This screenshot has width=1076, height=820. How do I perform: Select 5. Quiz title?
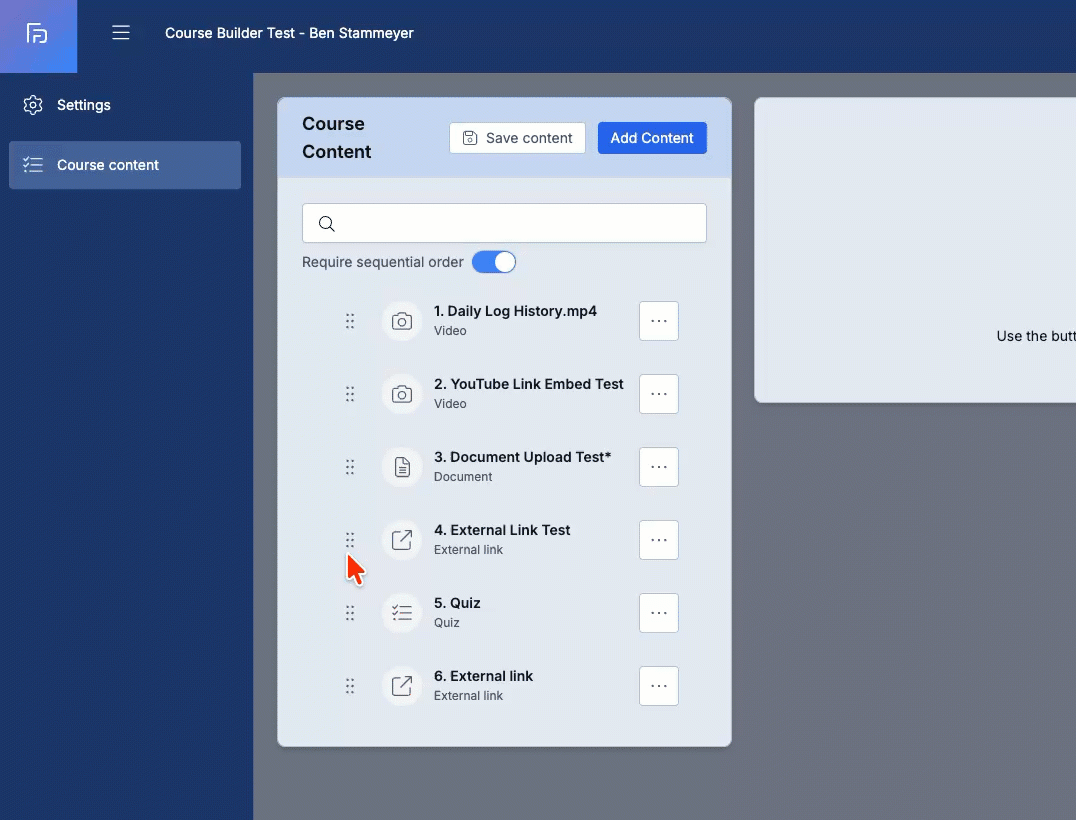pyautogui.click(x=457, y=604)
